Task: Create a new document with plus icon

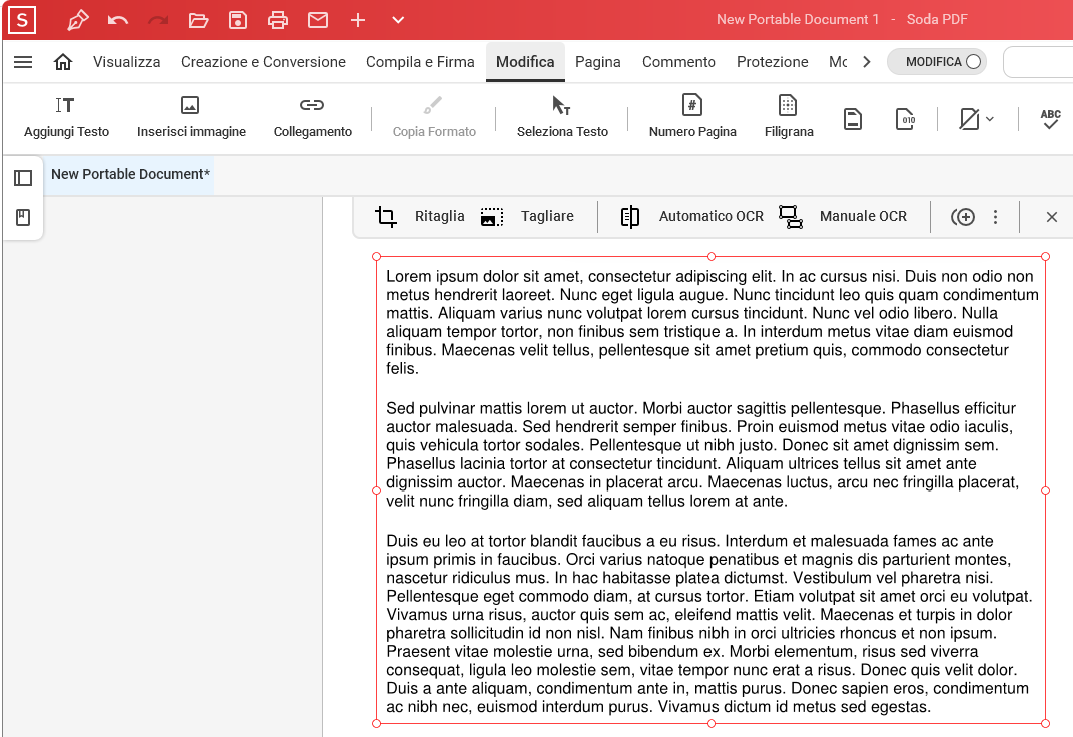Action: coord(358,20)
